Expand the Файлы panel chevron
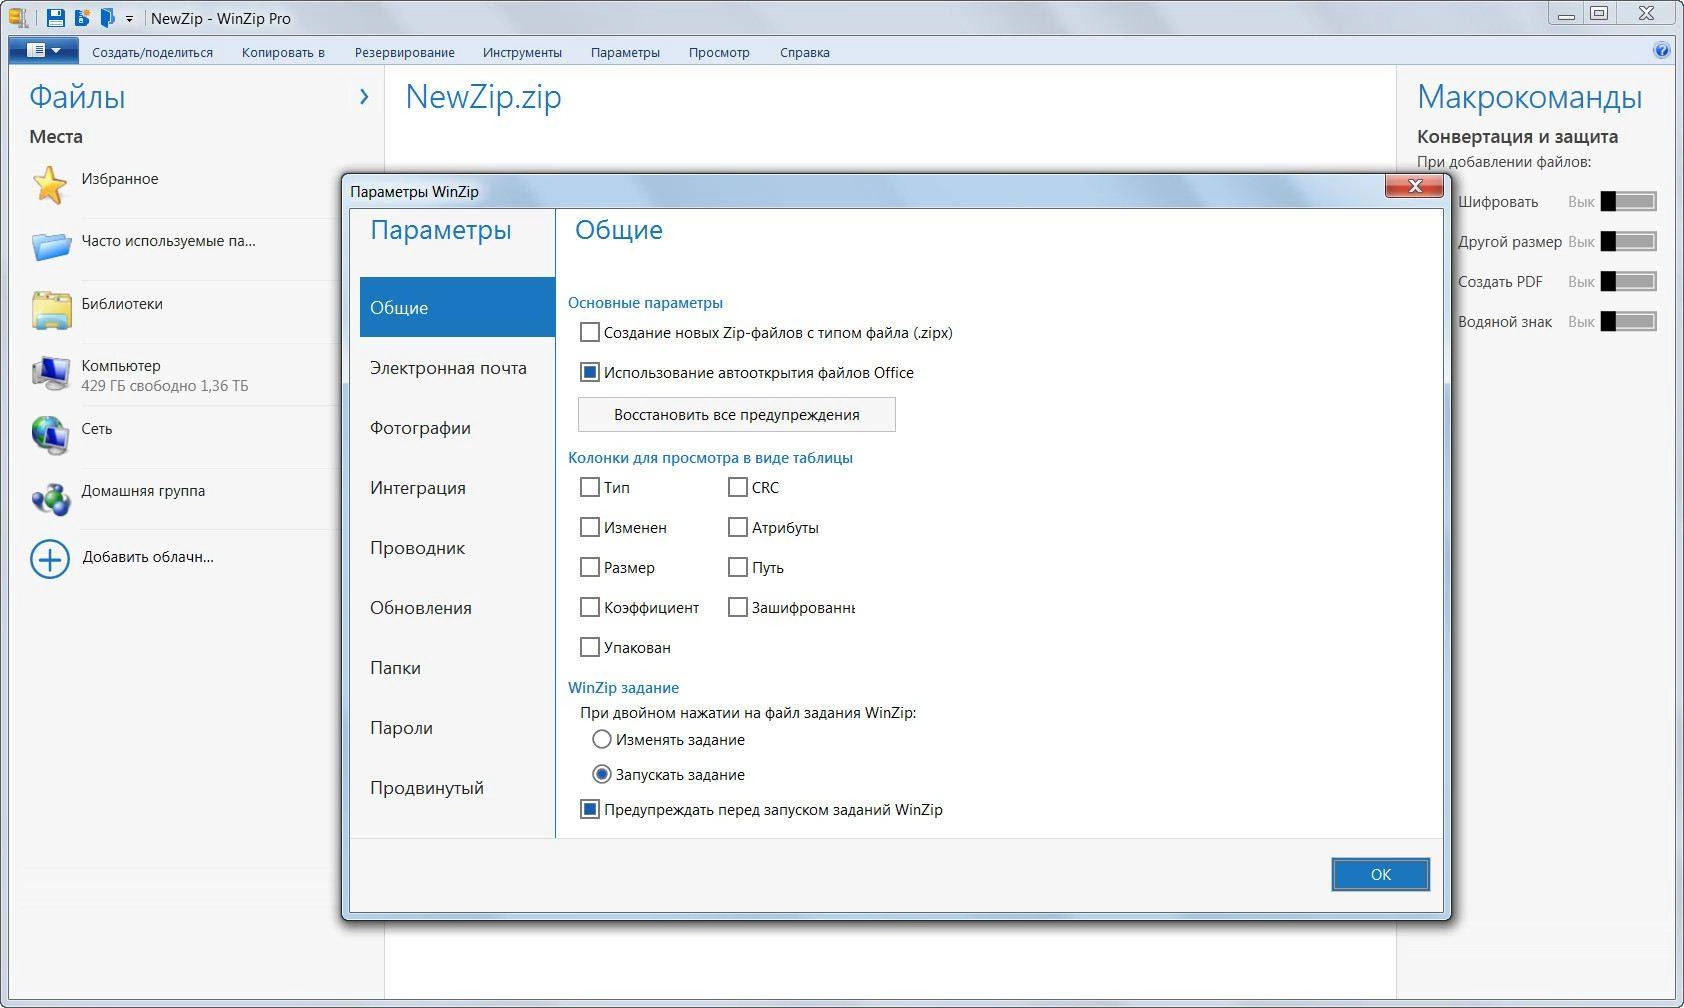The width and height of the screenshot is (1684, 1008). pyautogui.click(x=364, y=97)
